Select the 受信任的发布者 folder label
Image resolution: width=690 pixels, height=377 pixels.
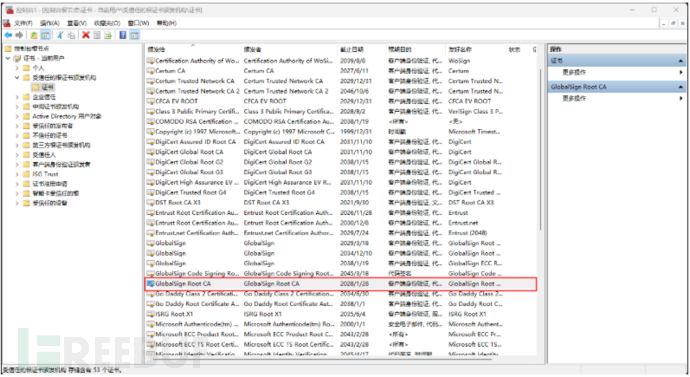pyautogui.click(x=53, y=126)
